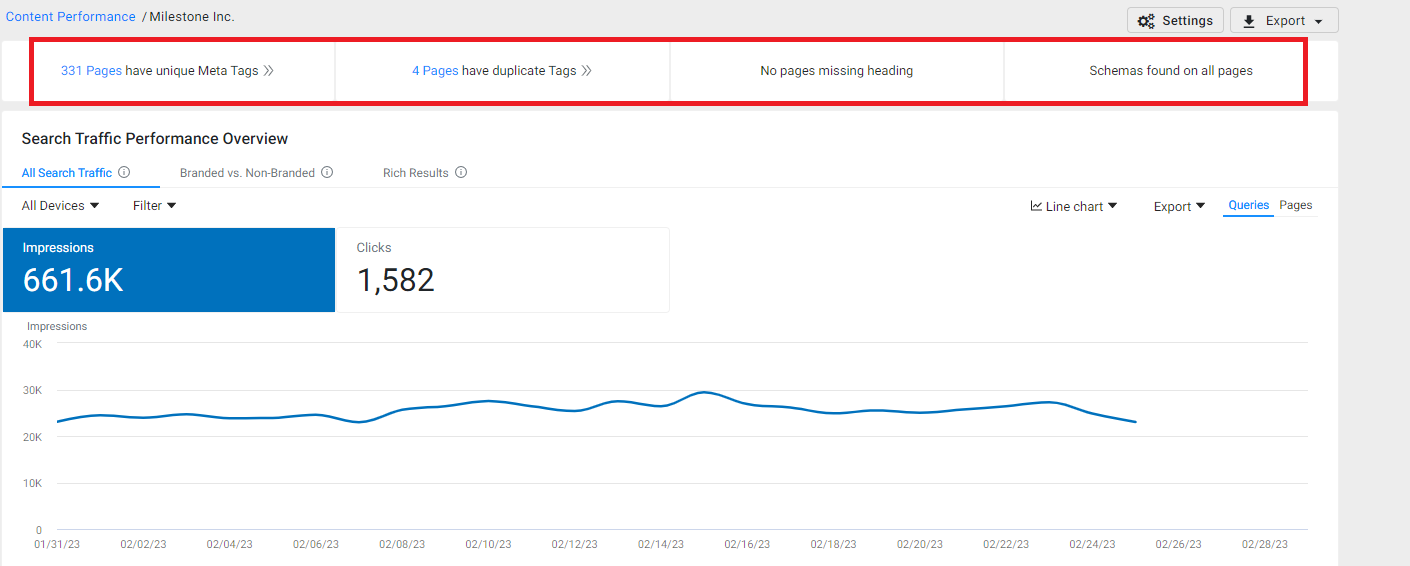Click chevron arrows beside duplicate Tags

pyautogui.click(x=587, y=71)
